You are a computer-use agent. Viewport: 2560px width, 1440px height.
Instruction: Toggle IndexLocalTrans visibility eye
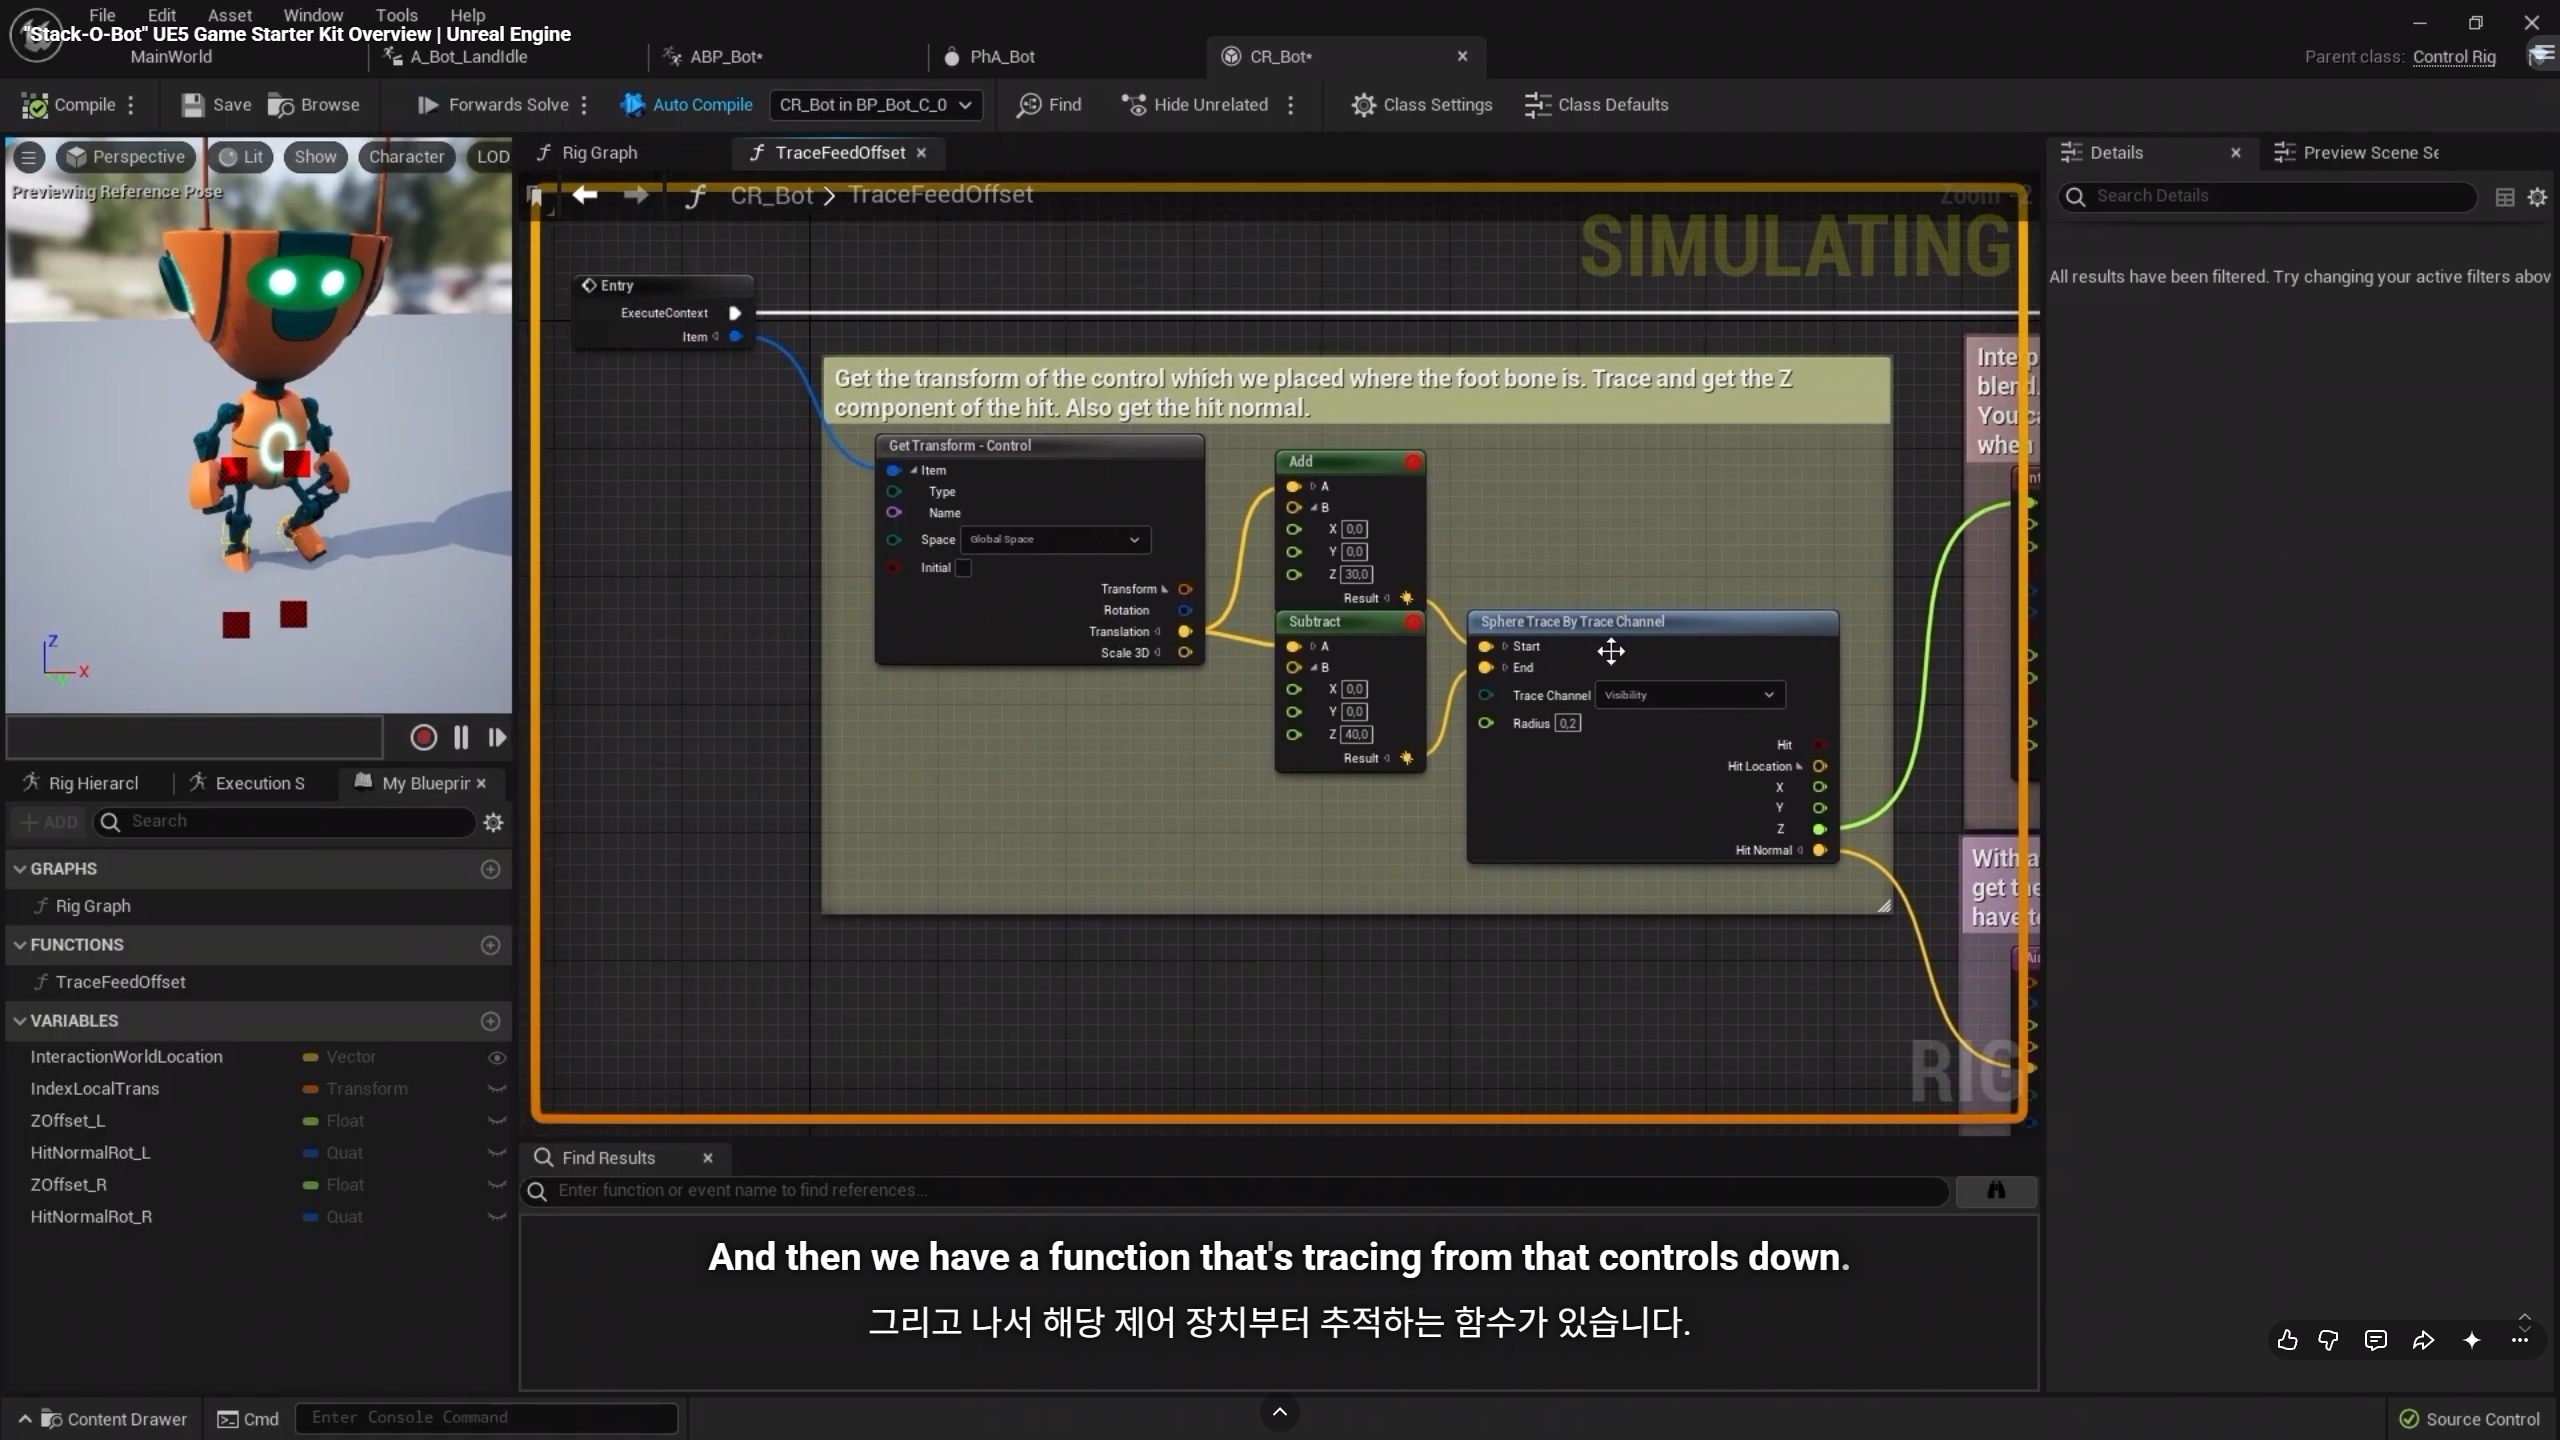496,1089
